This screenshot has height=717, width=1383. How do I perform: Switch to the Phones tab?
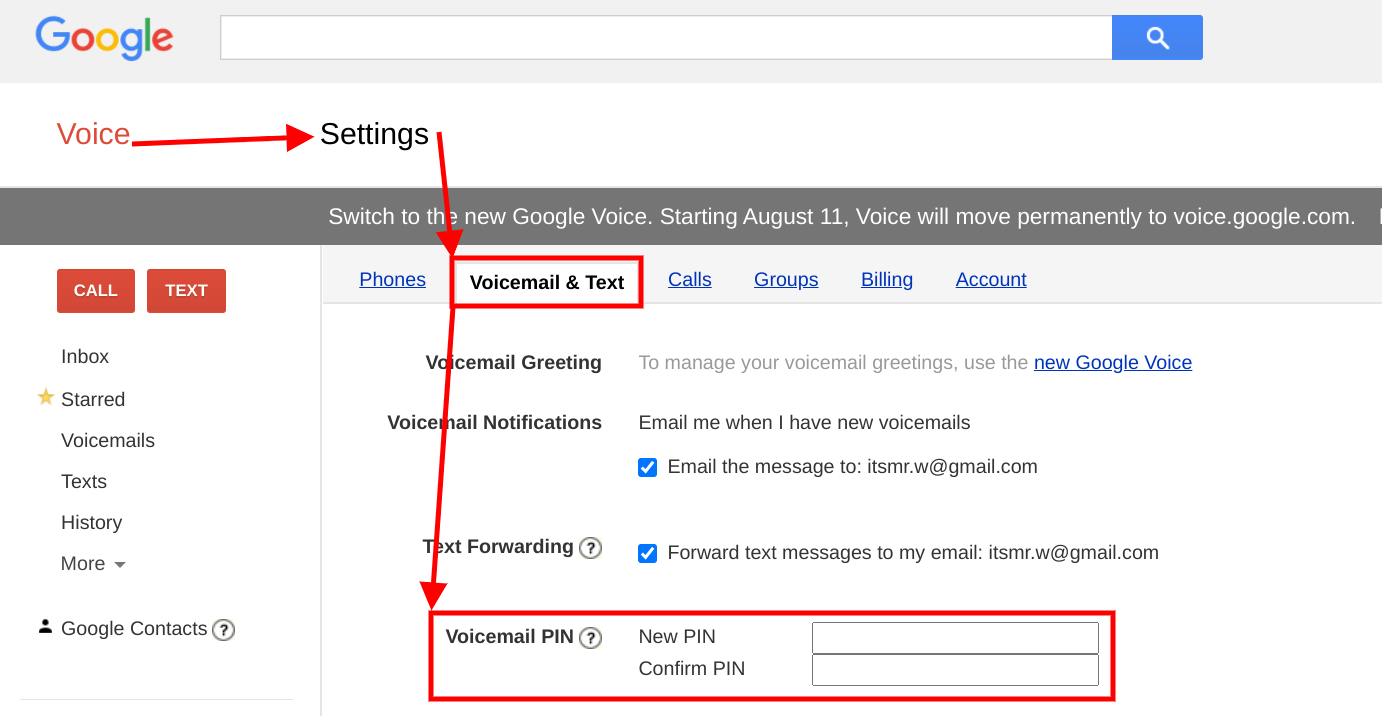point(392,280)
